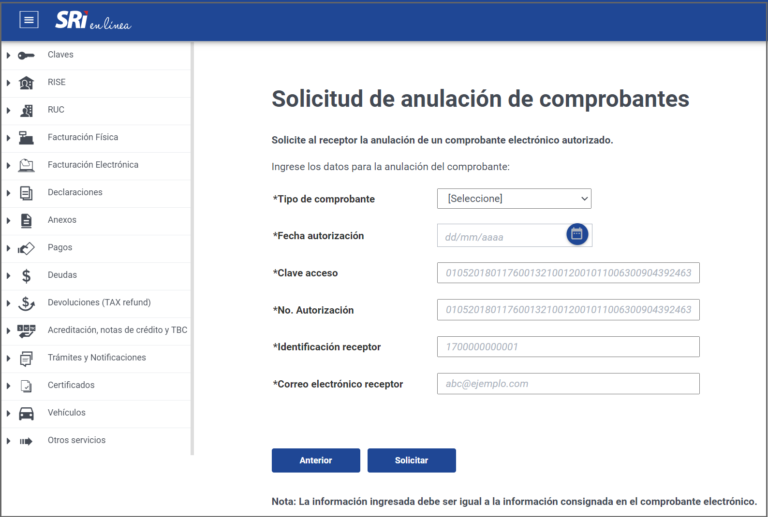This screenshot has width=768, height=517.
Task: Click the cash register icon for Facturación Física
Action: (26, 138)
